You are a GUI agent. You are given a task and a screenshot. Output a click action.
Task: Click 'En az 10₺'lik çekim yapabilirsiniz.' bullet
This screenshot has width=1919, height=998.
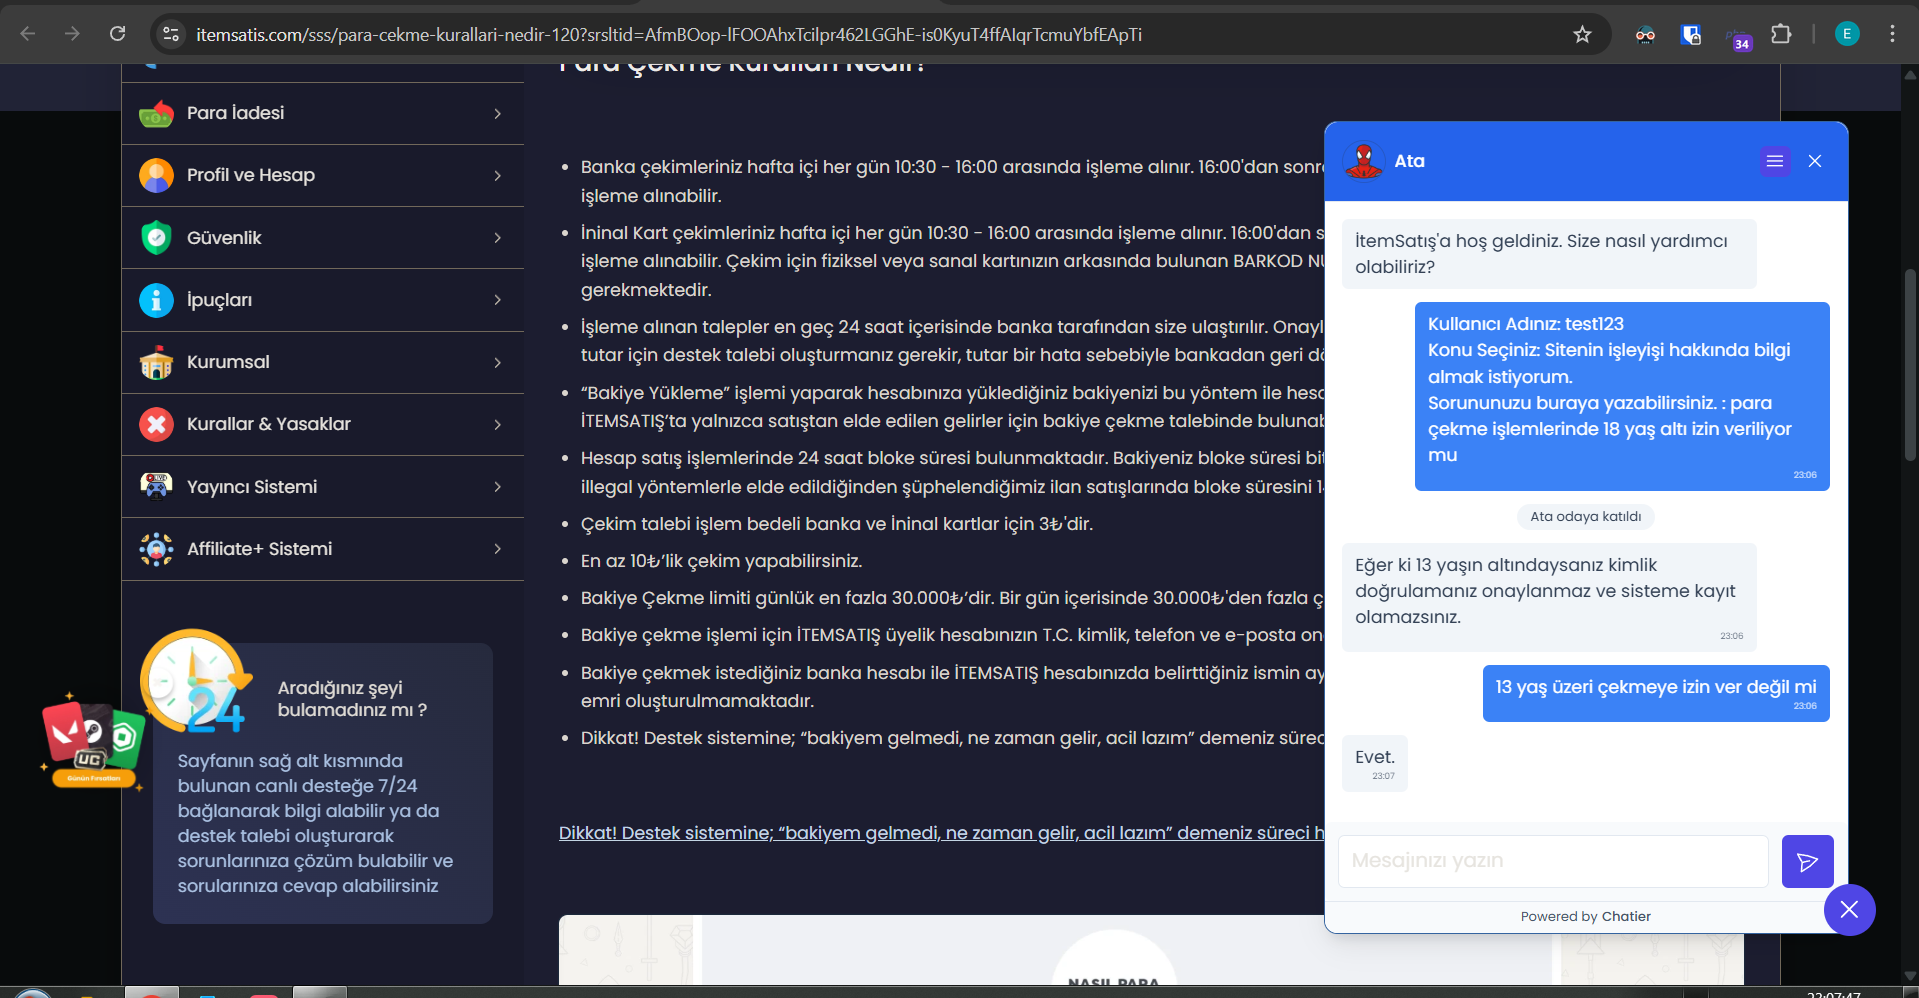click(x=721, y=561)
